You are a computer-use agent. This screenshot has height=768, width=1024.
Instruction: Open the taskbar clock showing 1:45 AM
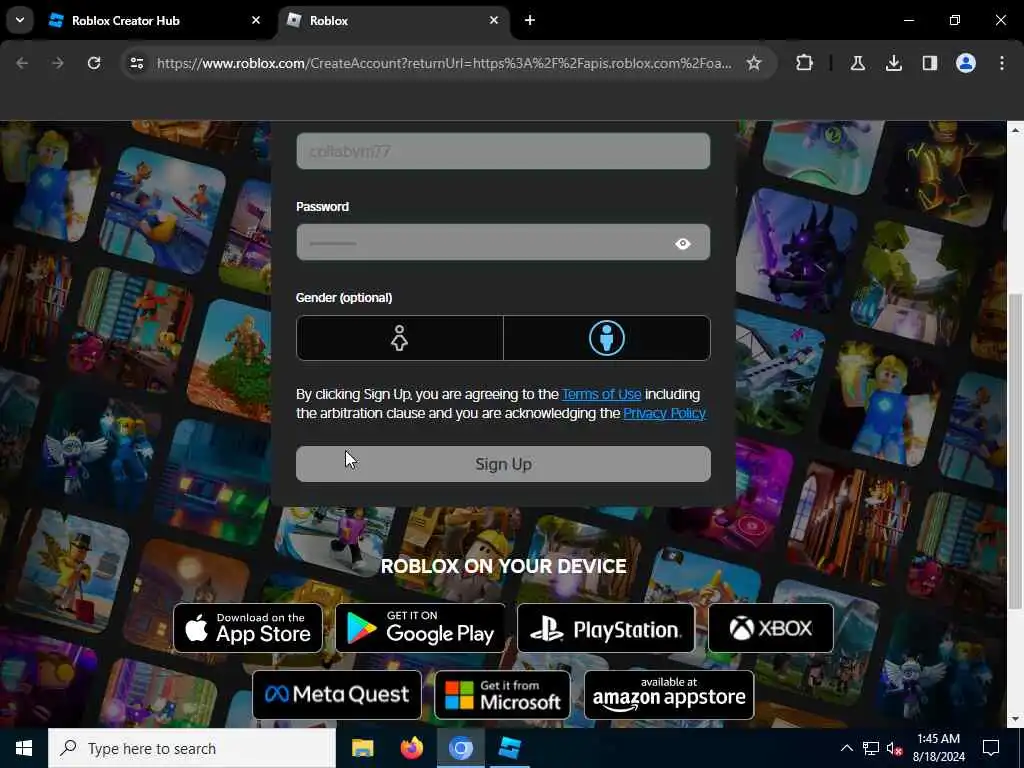pos(938,748)
